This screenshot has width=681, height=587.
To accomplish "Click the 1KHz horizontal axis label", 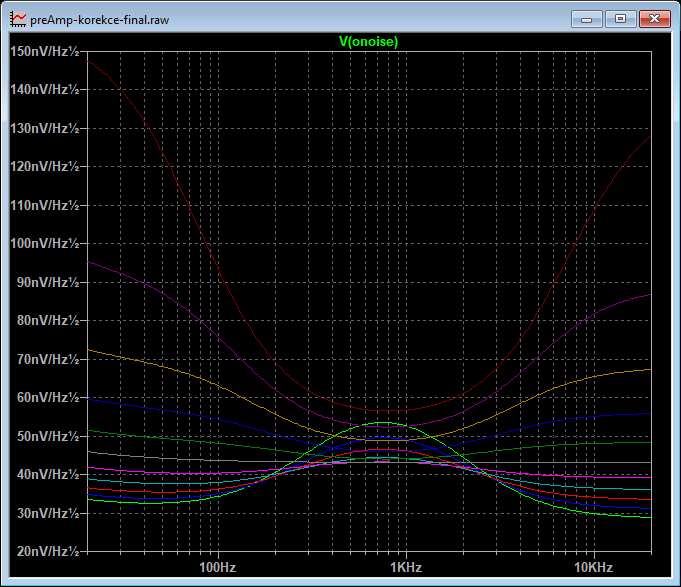I will click(406, 567).
